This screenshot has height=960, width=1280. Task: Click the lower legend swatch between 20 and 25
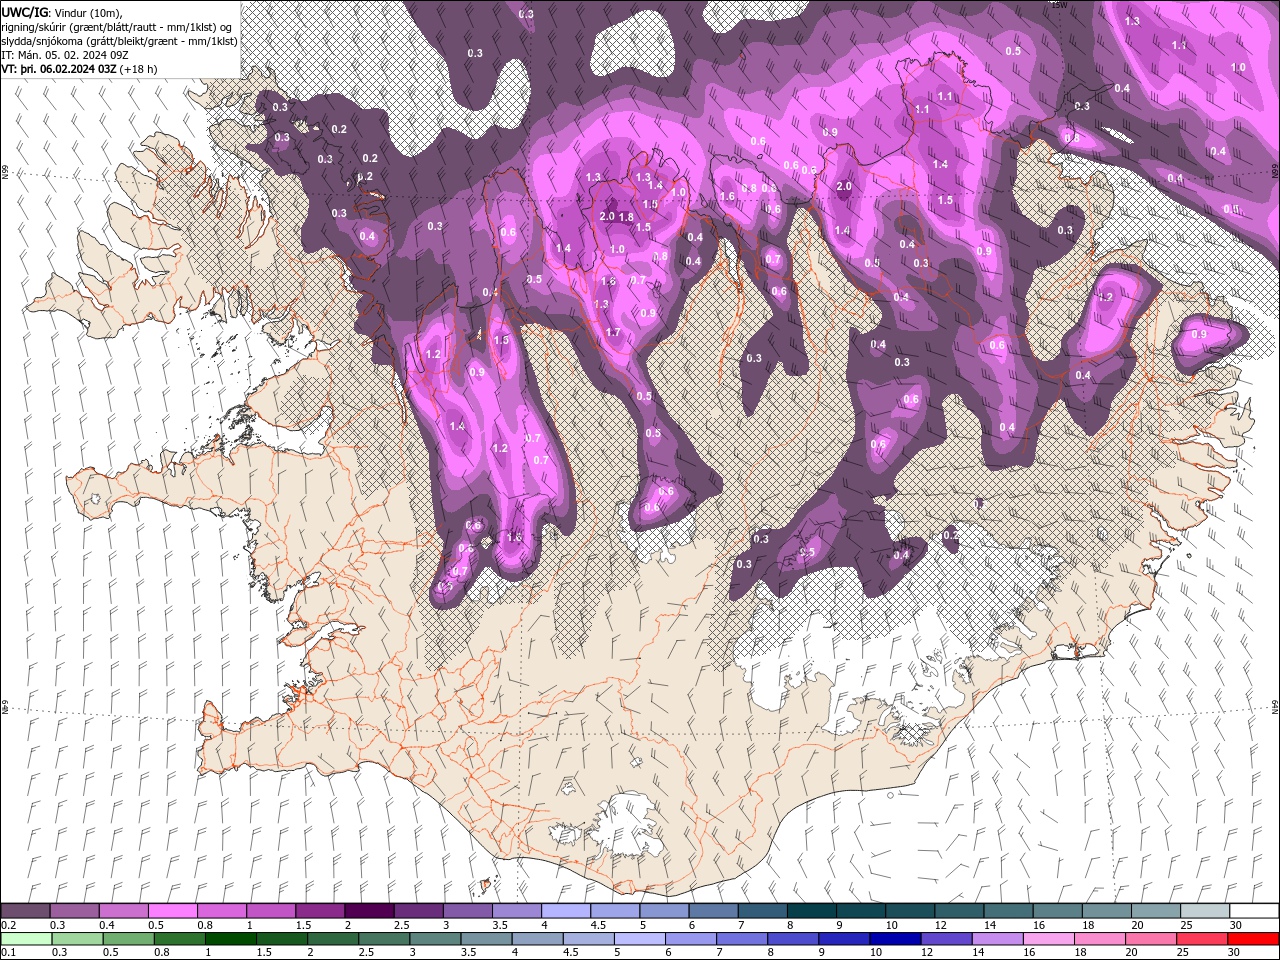1152,939
